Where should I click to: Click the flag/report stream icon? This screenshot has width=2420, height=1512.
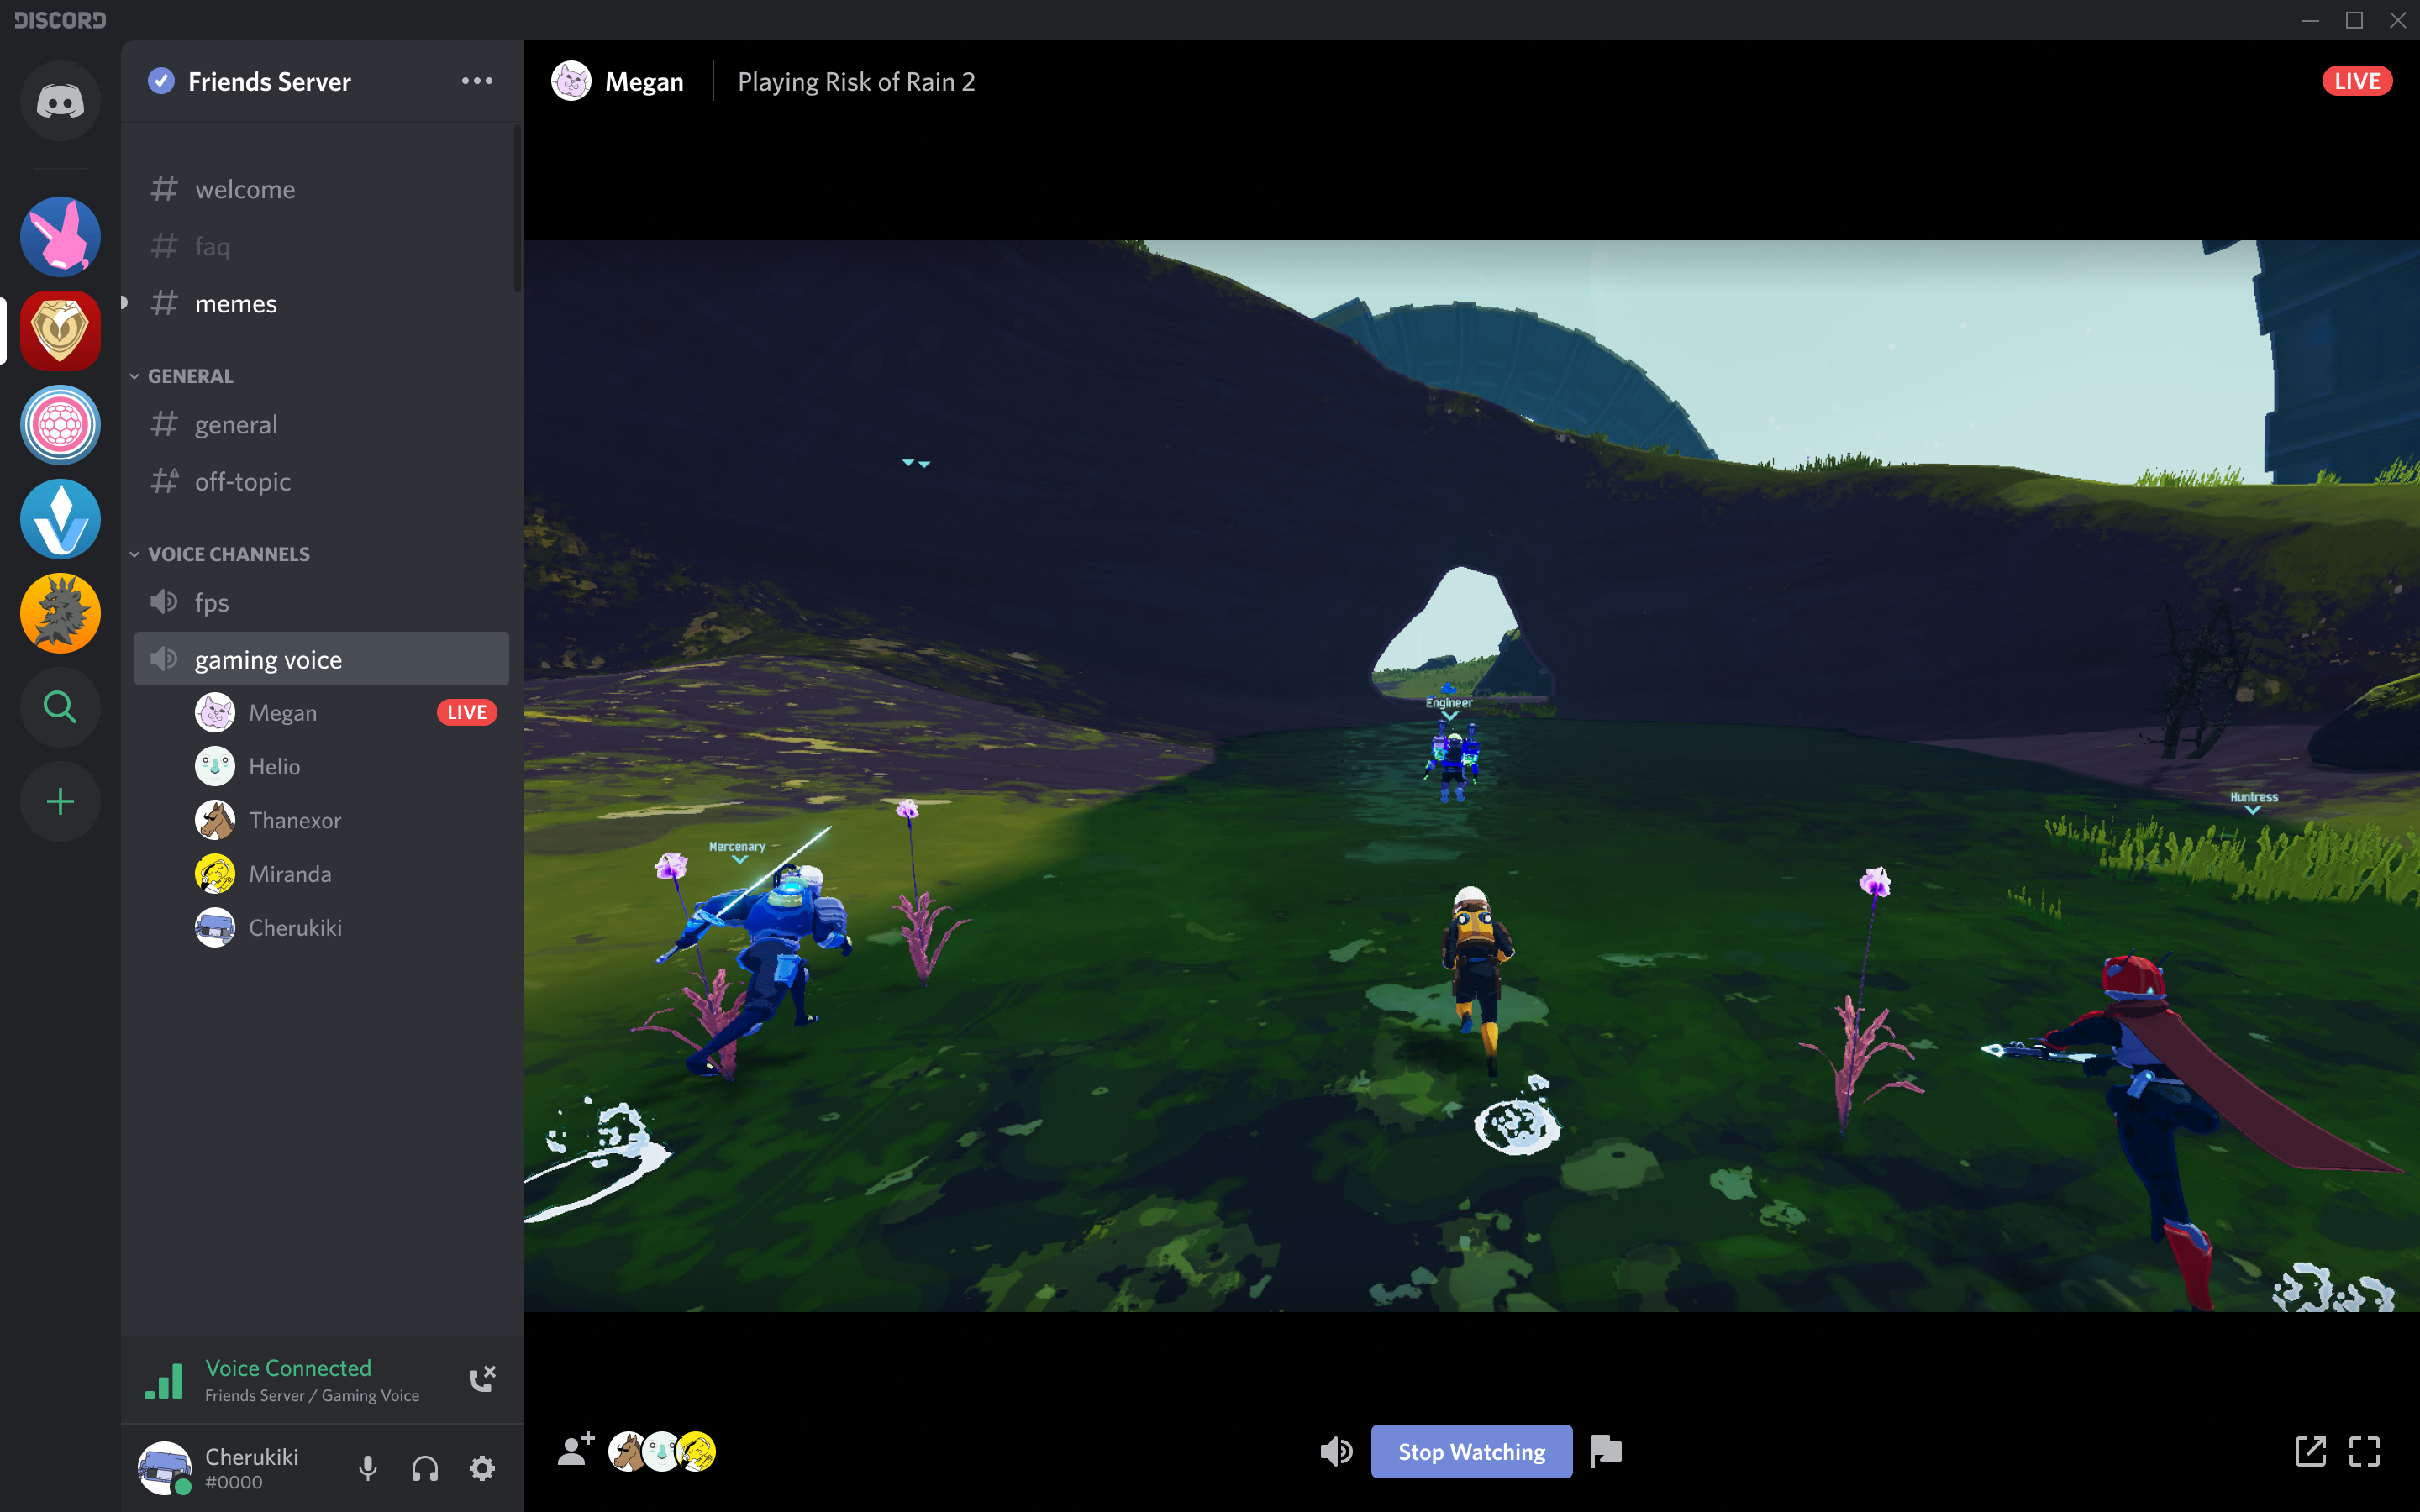point(1603,1449)
